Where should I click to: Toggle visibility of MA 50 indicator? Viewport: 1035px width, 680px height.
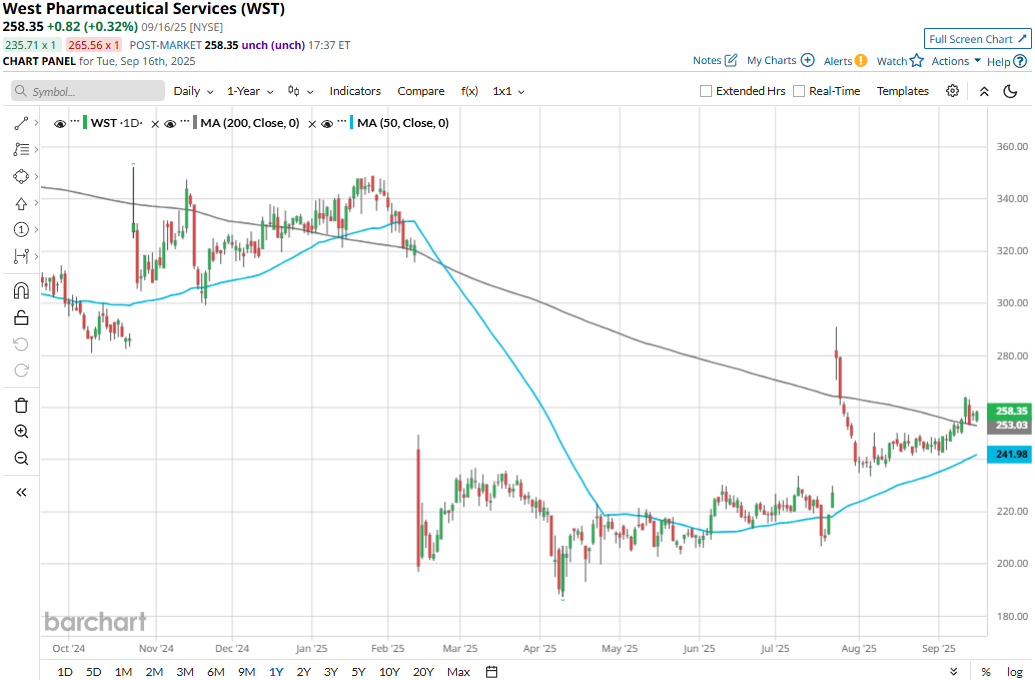[327, 123]
